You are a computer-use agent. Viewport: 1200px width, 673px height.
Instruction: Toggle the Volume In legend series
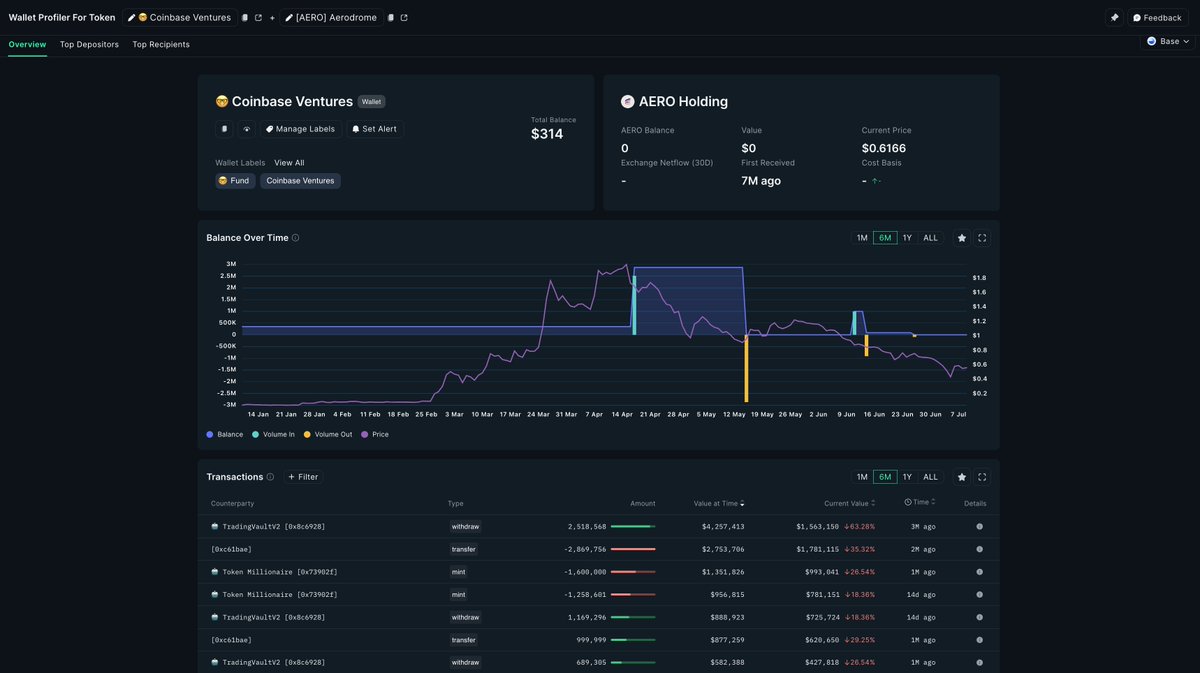pyautogui.click(x=273, y=435)
